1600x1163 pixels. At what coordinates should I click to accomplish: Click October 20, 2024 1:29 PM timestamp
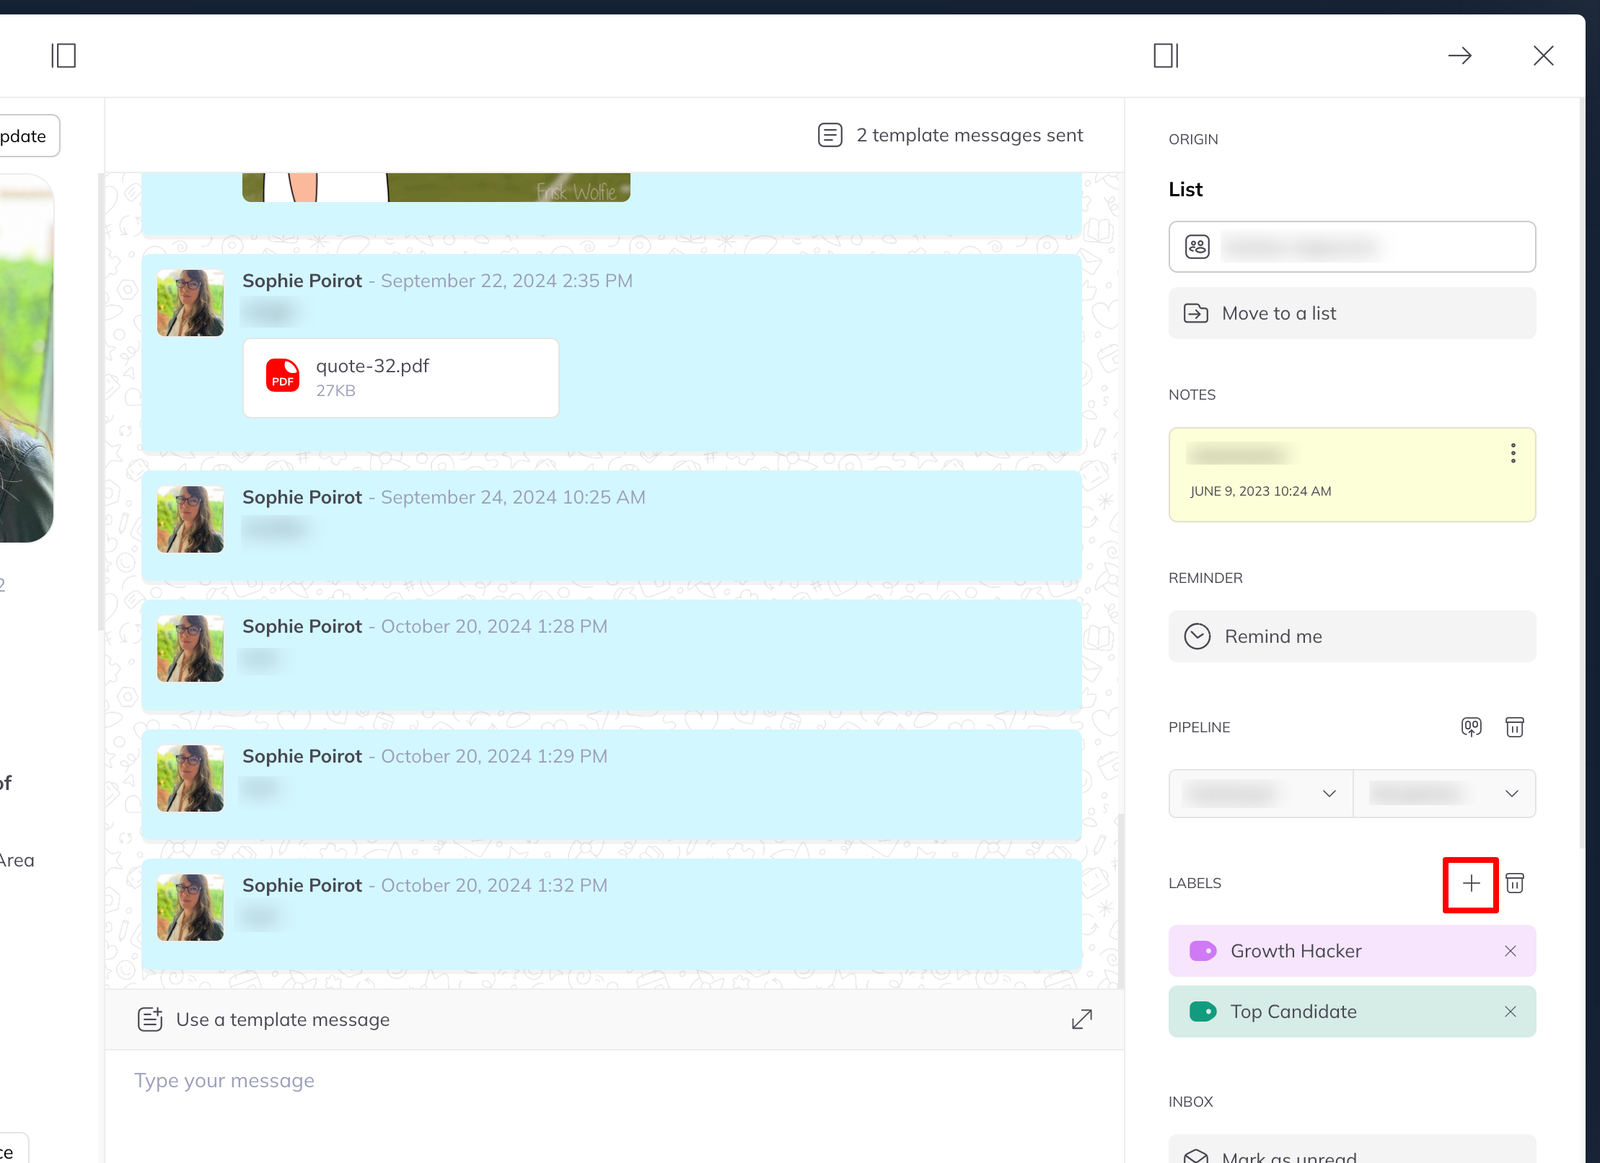point(494,756)
